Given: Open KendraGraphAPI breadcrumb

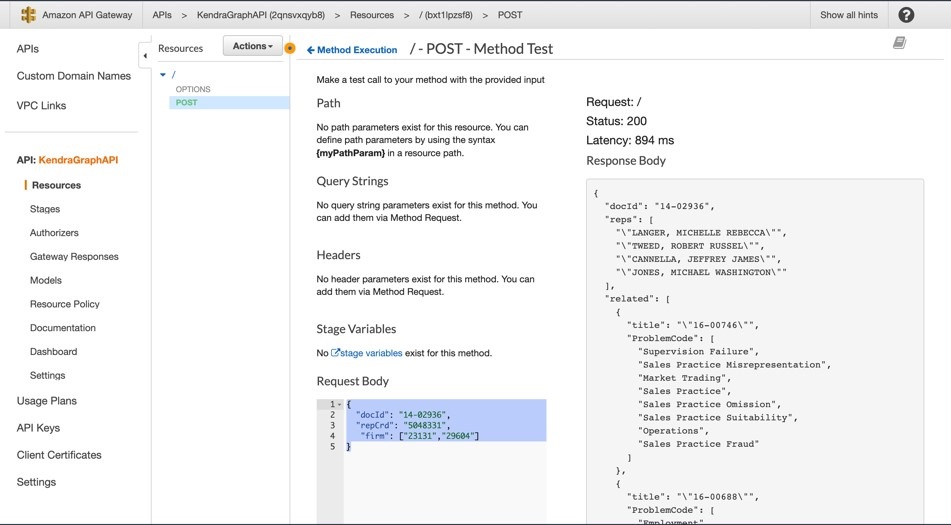Looking at the screenshot, I should tap(261, 15).
